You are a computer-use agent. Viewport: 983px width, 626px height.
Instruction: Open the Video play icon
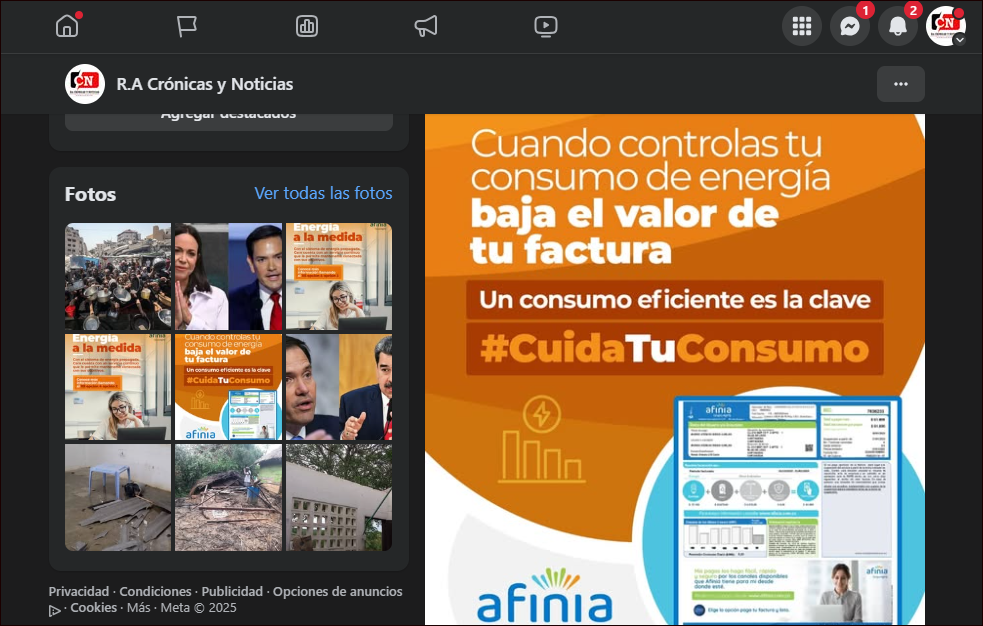(545, 27)
